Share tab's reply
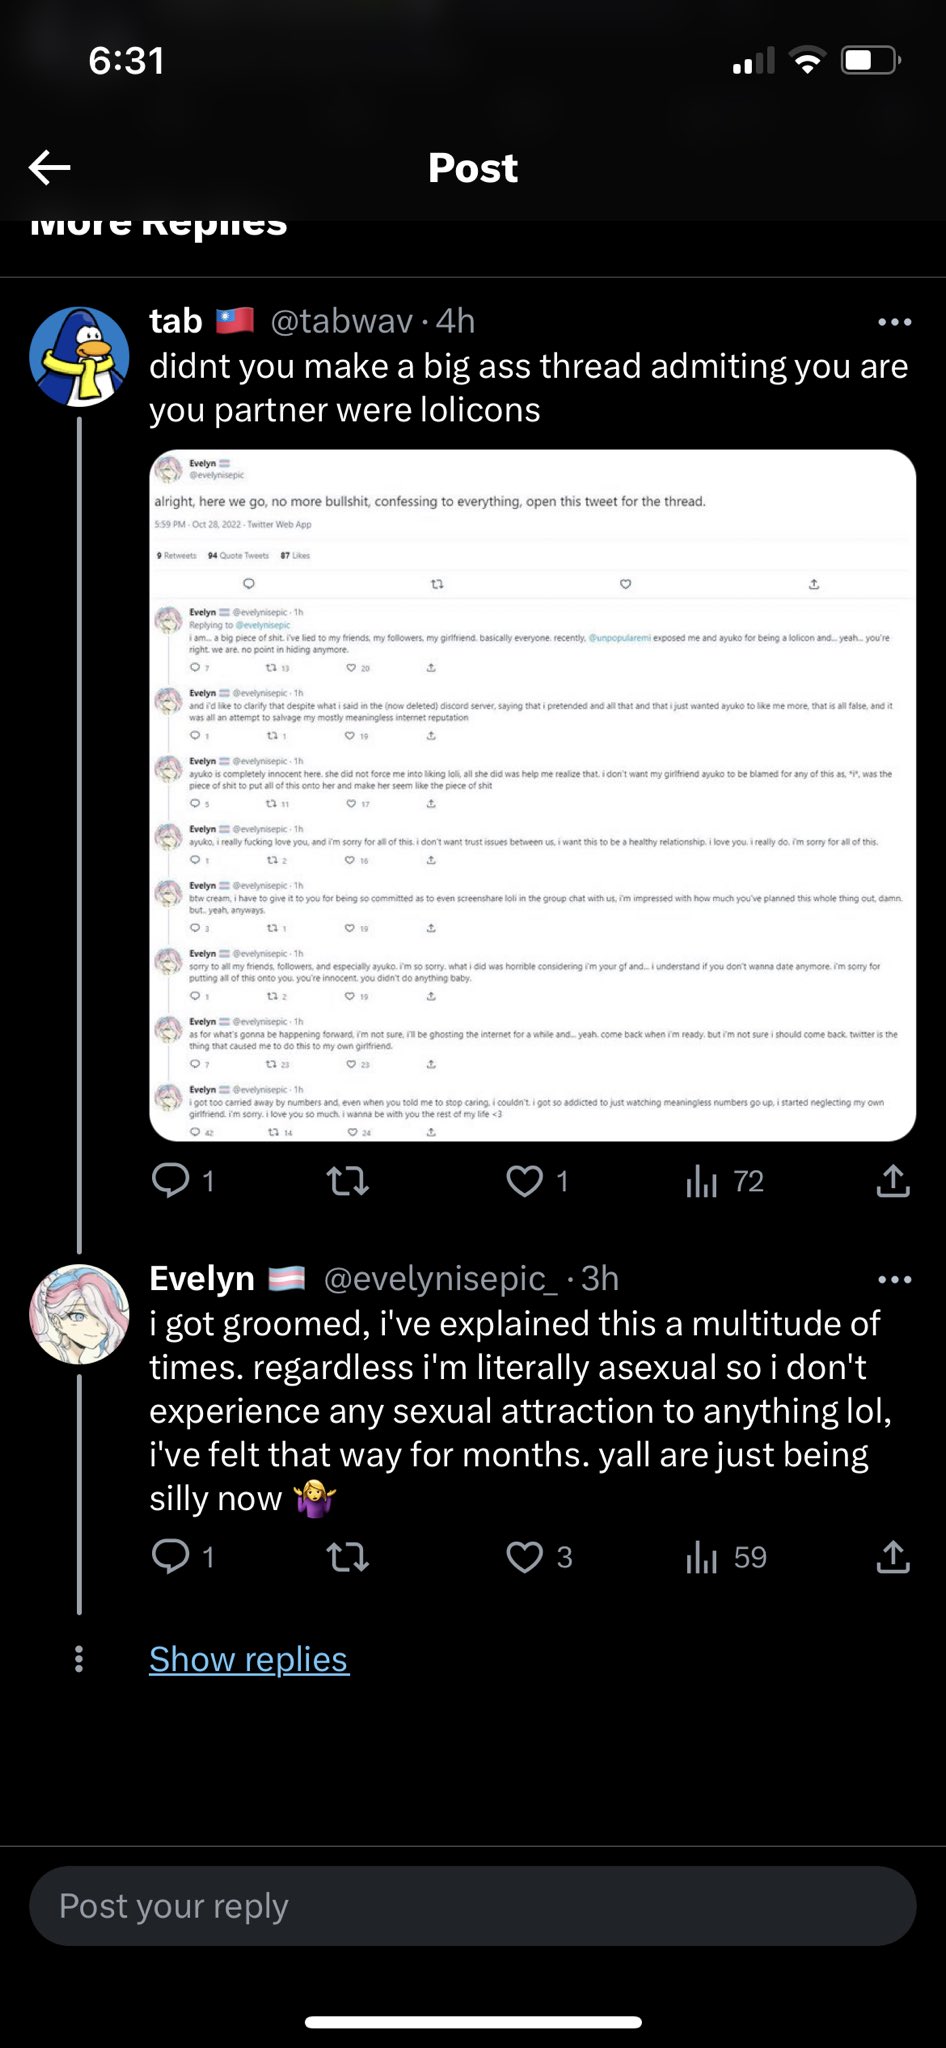Screen dimensions: 946x2048 (x=893, y=1181)
